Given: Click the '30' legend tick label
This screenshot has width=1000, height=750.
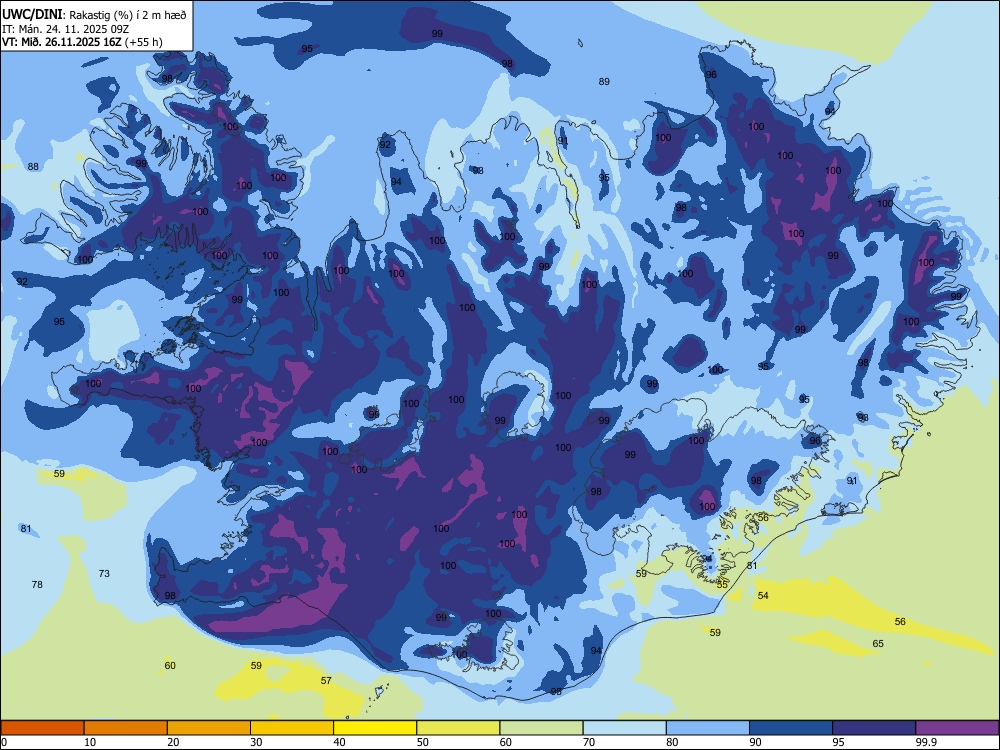Looking at the screenshot, I should point(256,742).
